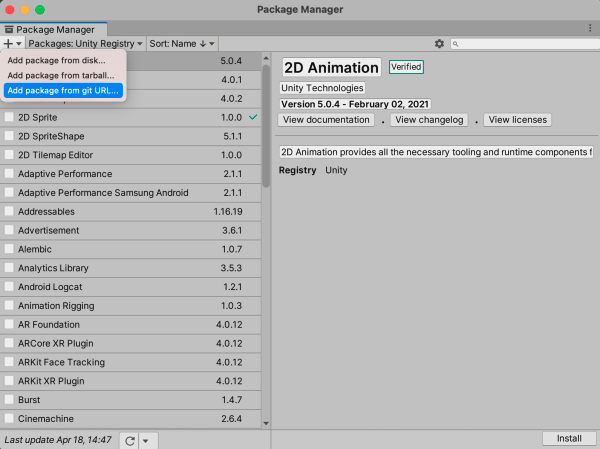Select the Cinemachine package name
The height and width of the screenshot is (449, 600).
pos(46,419)
